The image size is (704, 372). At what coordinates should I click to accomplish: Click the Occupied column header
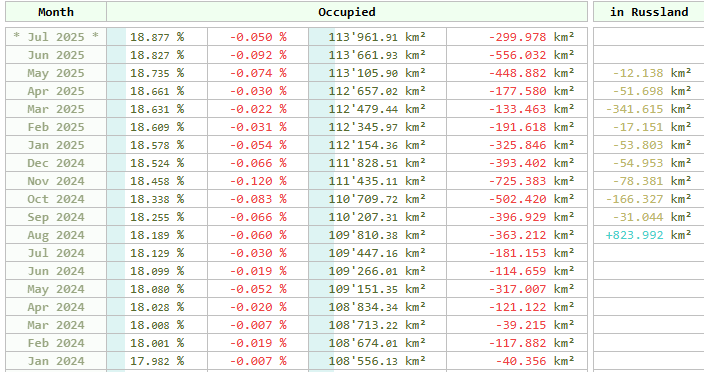click(x=347, y=12)
